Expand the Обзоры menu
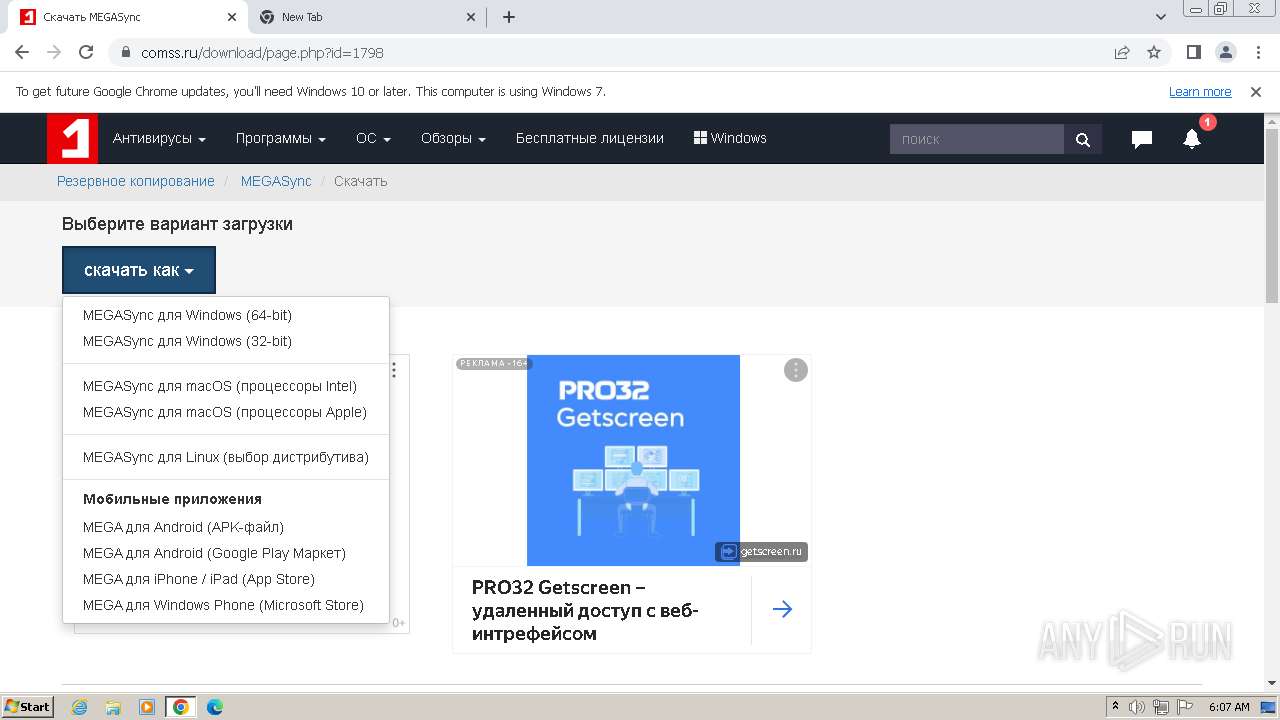The image size is (1280, 720). tap(453, 139)
